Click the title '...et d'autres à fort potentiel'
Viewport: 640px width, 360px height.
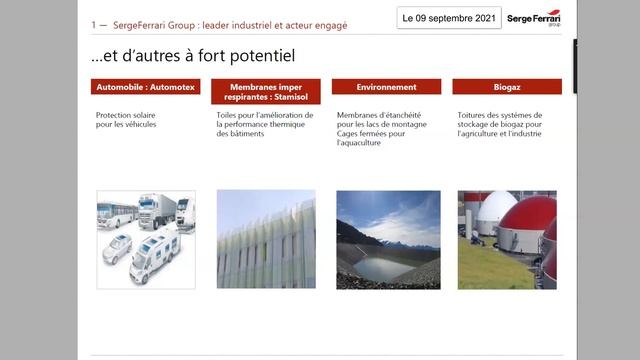pyautogui.click(x=193, y=56)
